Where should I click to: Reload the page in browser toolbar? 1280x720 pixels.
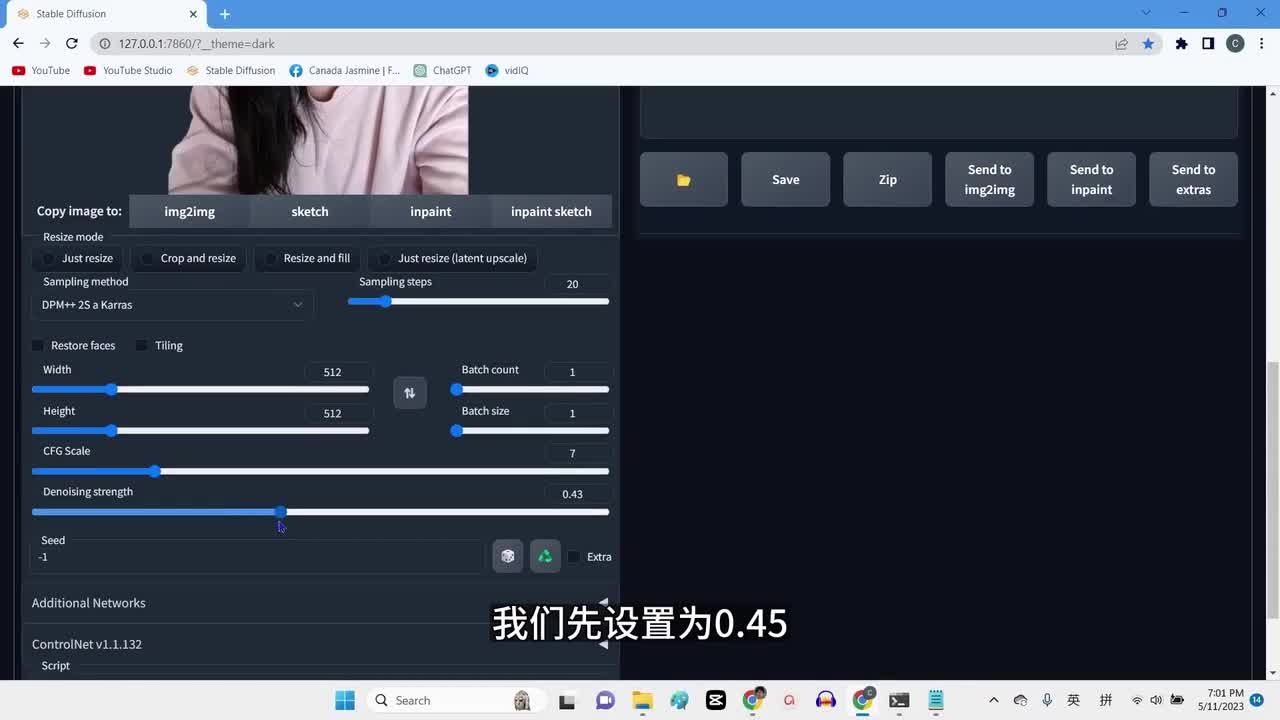pos(72,44)
